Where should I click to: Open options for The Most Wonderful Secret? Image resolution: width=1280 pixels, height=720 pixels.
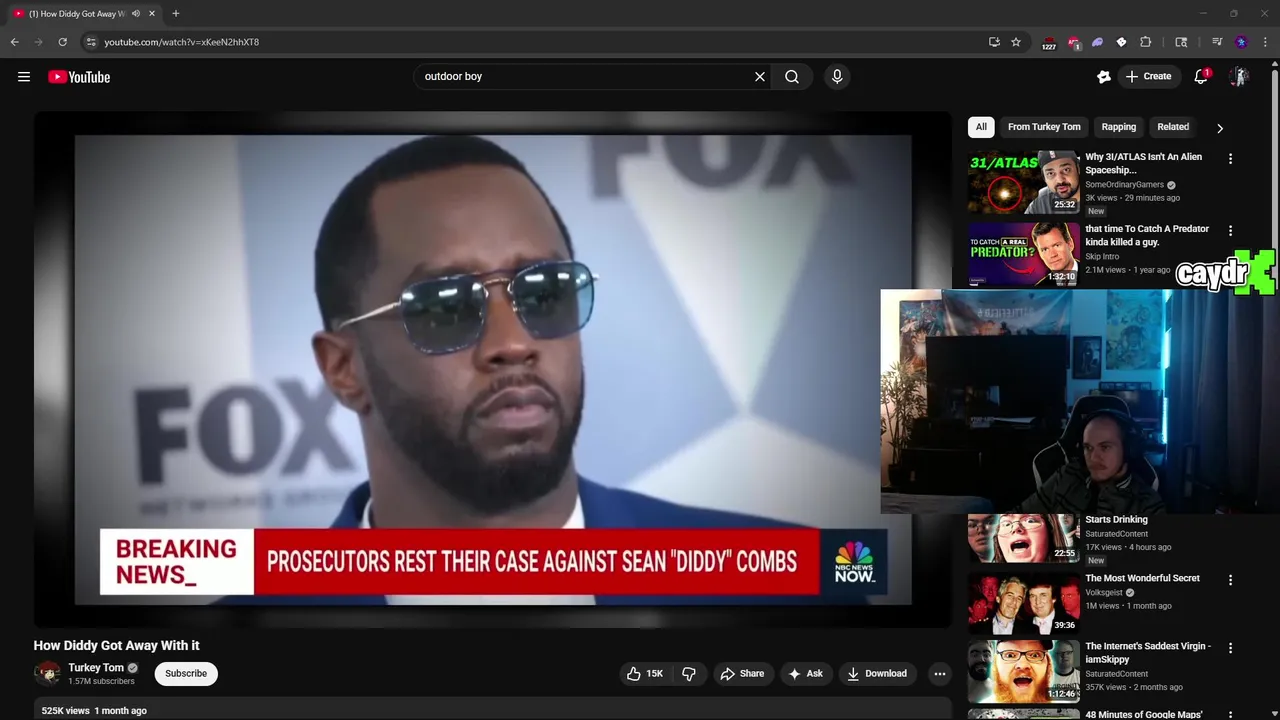(1230, 580)
